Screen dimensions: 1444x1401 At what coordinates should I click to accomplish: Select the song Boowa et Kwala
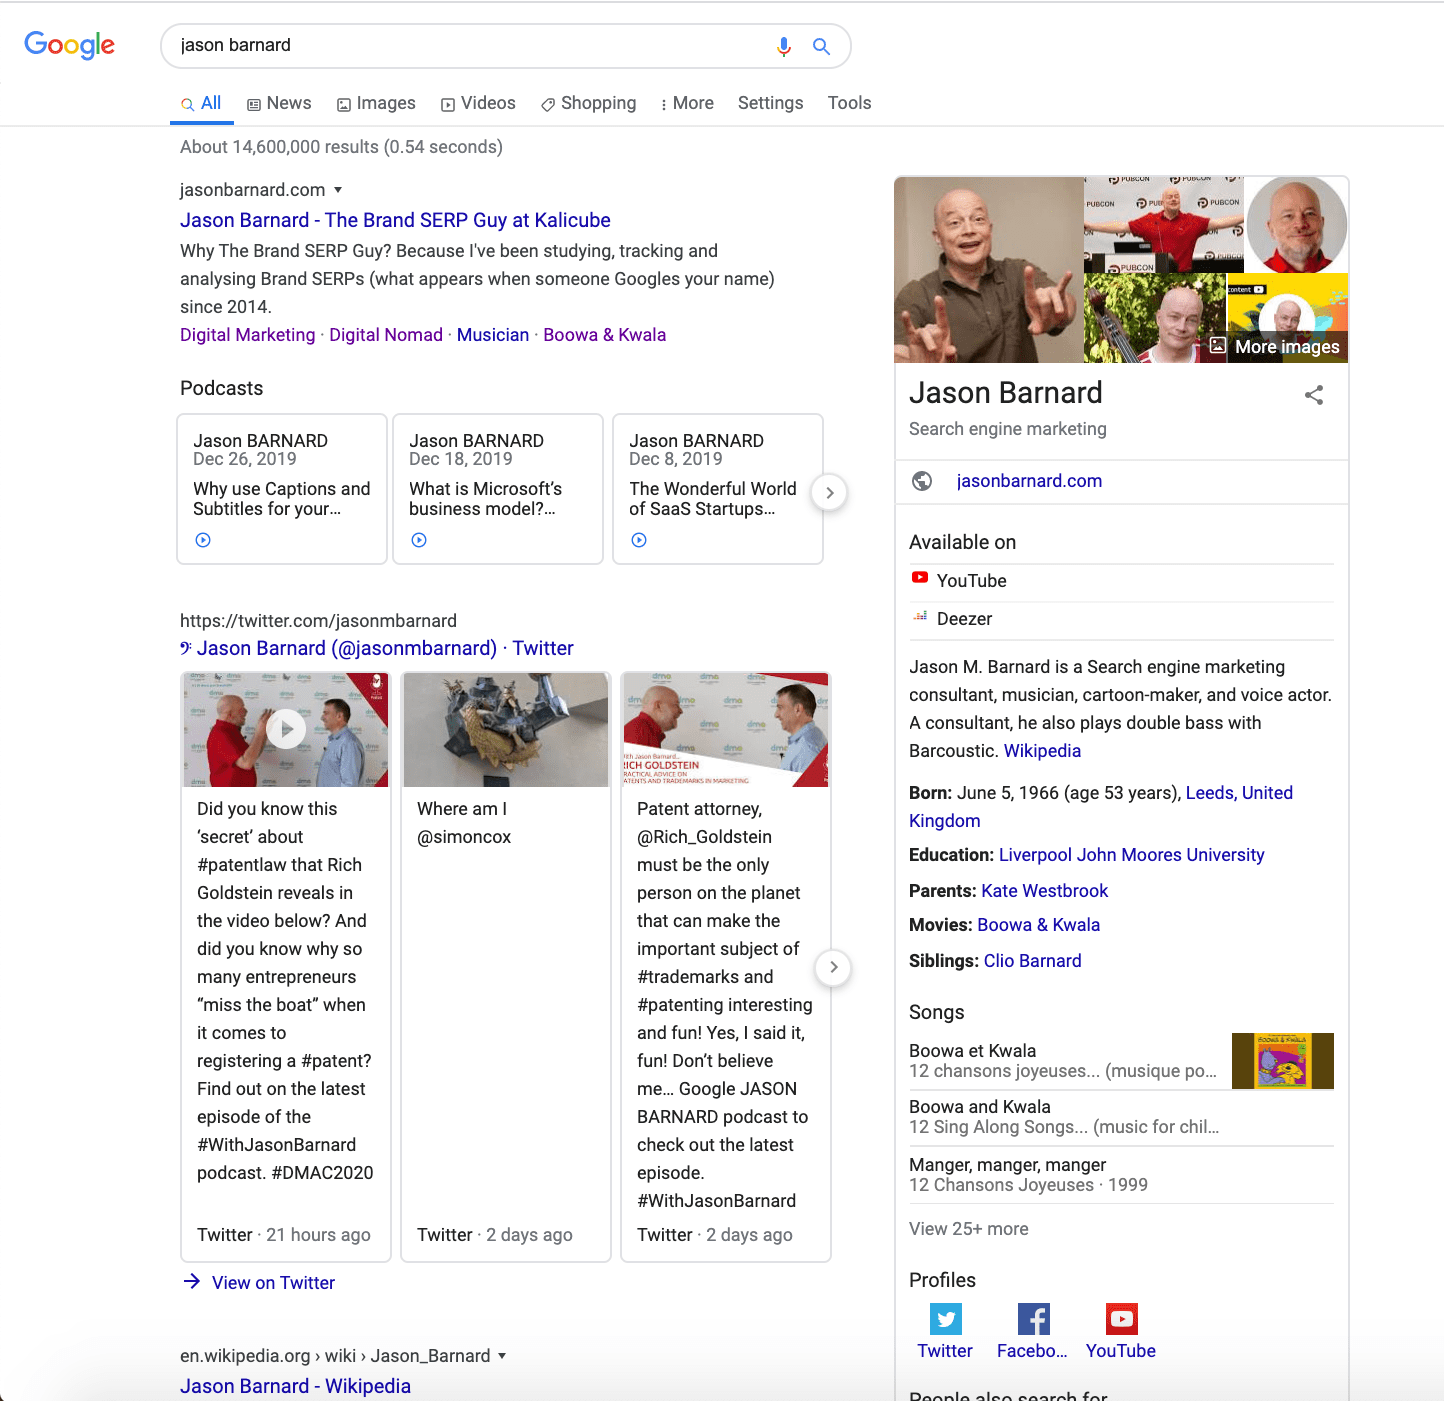[x=1121, y=1061]
